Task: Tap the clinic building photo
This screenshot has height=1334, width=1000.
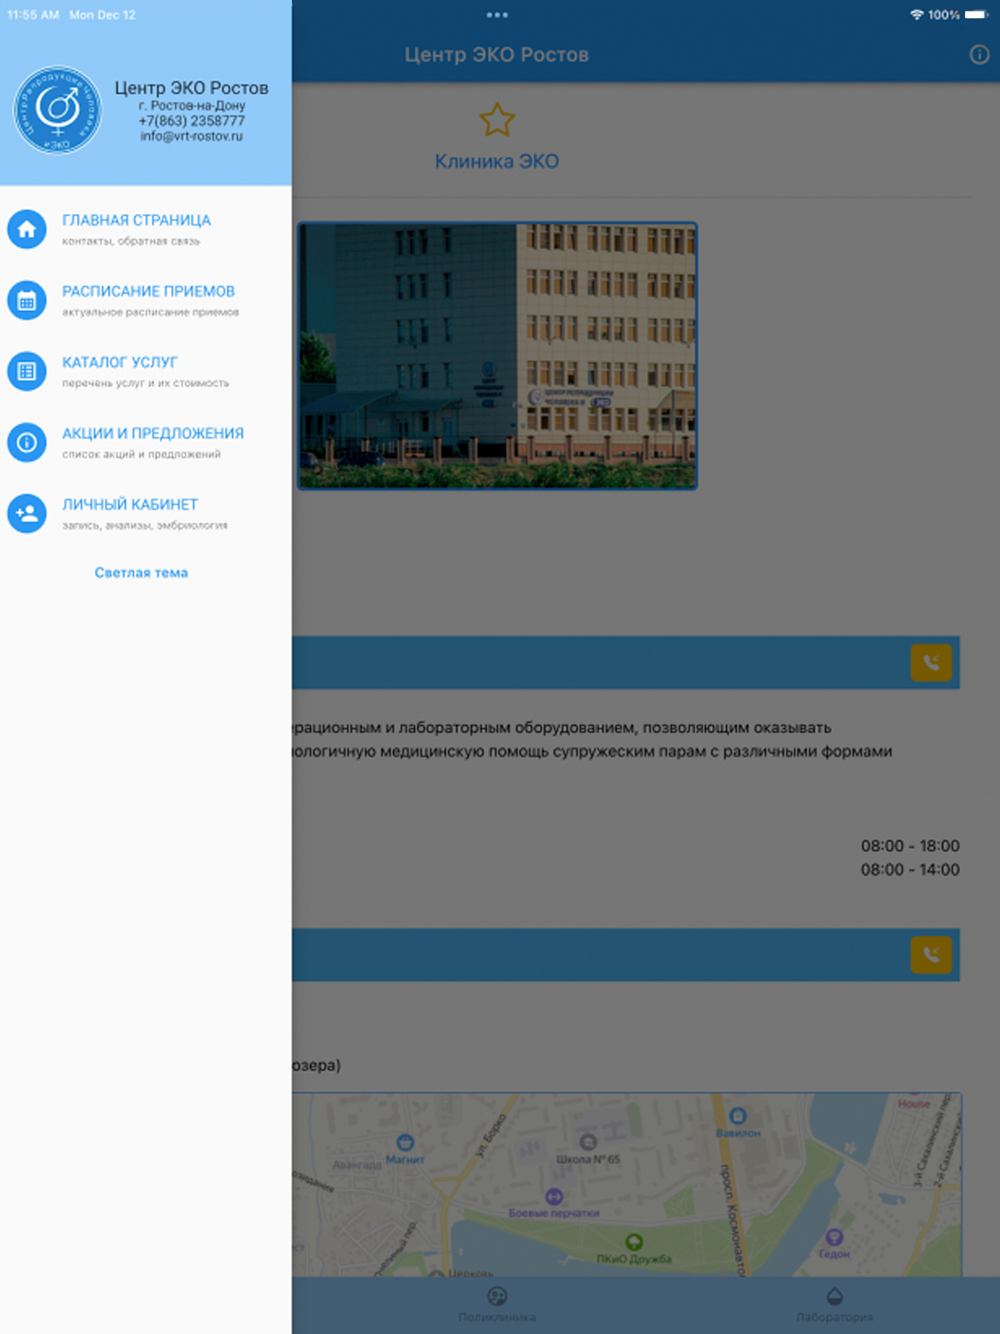Action: [x=497, y=356]
